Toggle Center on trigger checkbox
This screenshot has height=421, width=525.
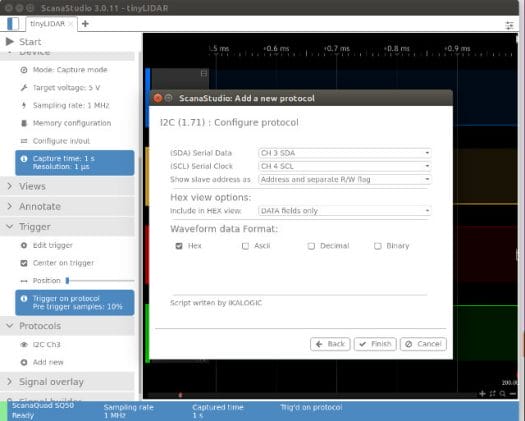point(24,263)
